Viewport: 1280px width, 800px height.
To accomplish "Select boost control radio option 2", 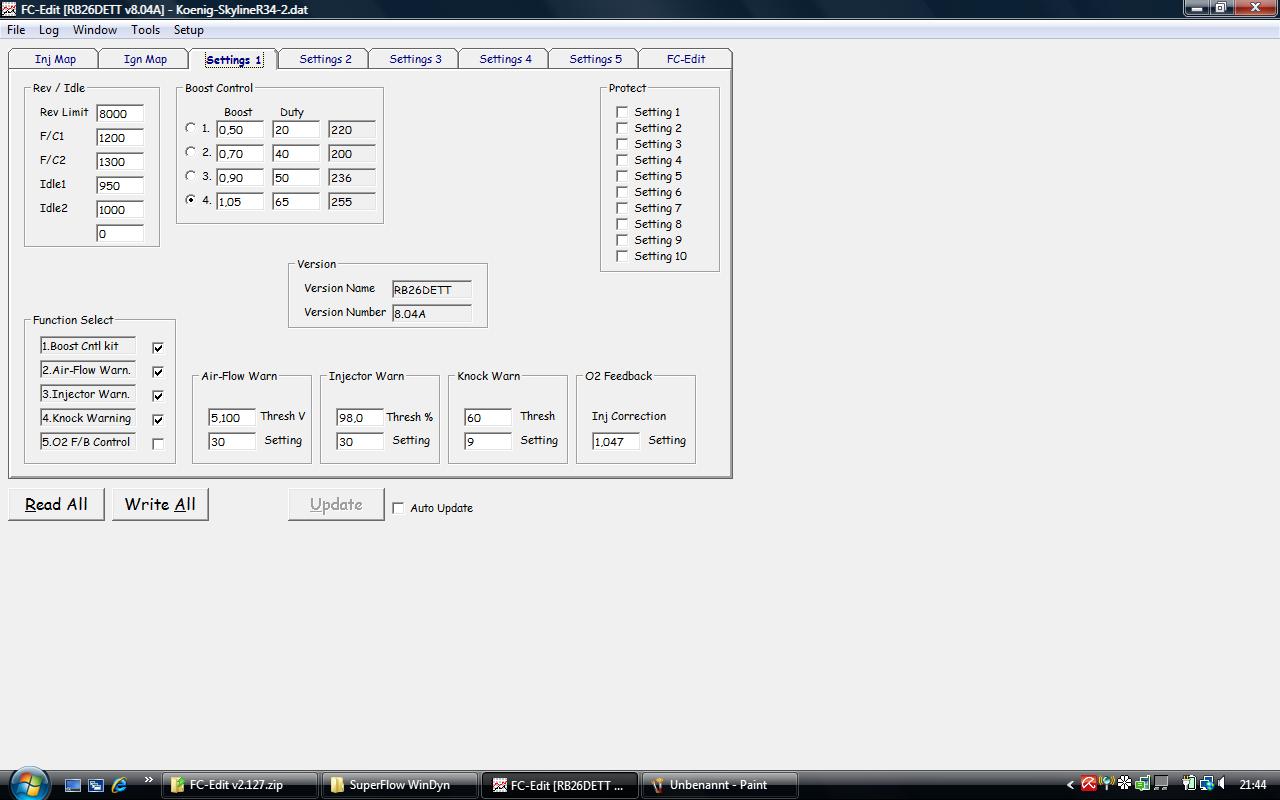I will pyautogui.click(x=191, y=152).
